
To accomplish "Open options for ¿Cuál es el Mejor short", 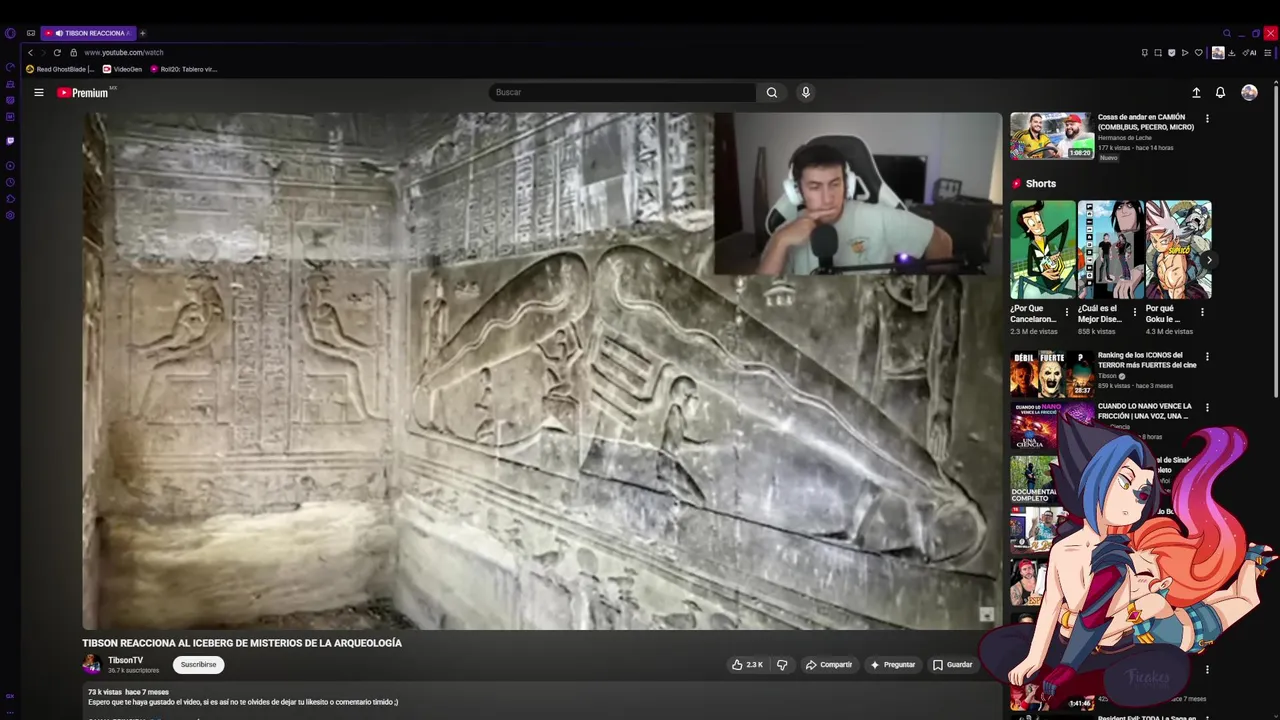I will coord(1134,312).
